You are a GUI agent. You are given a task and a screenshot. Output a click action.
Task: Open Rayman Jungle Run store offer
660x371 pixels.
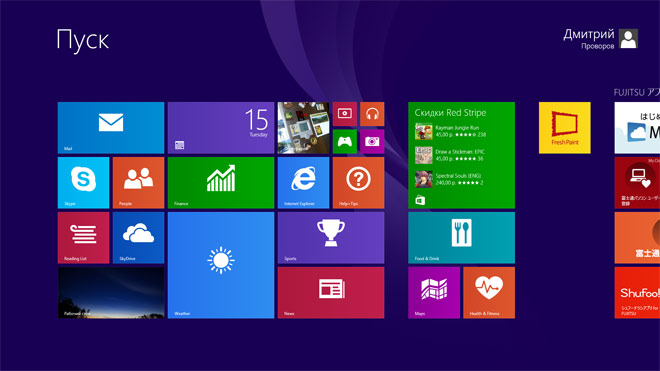pyautogui.click(x=450, y=131)
